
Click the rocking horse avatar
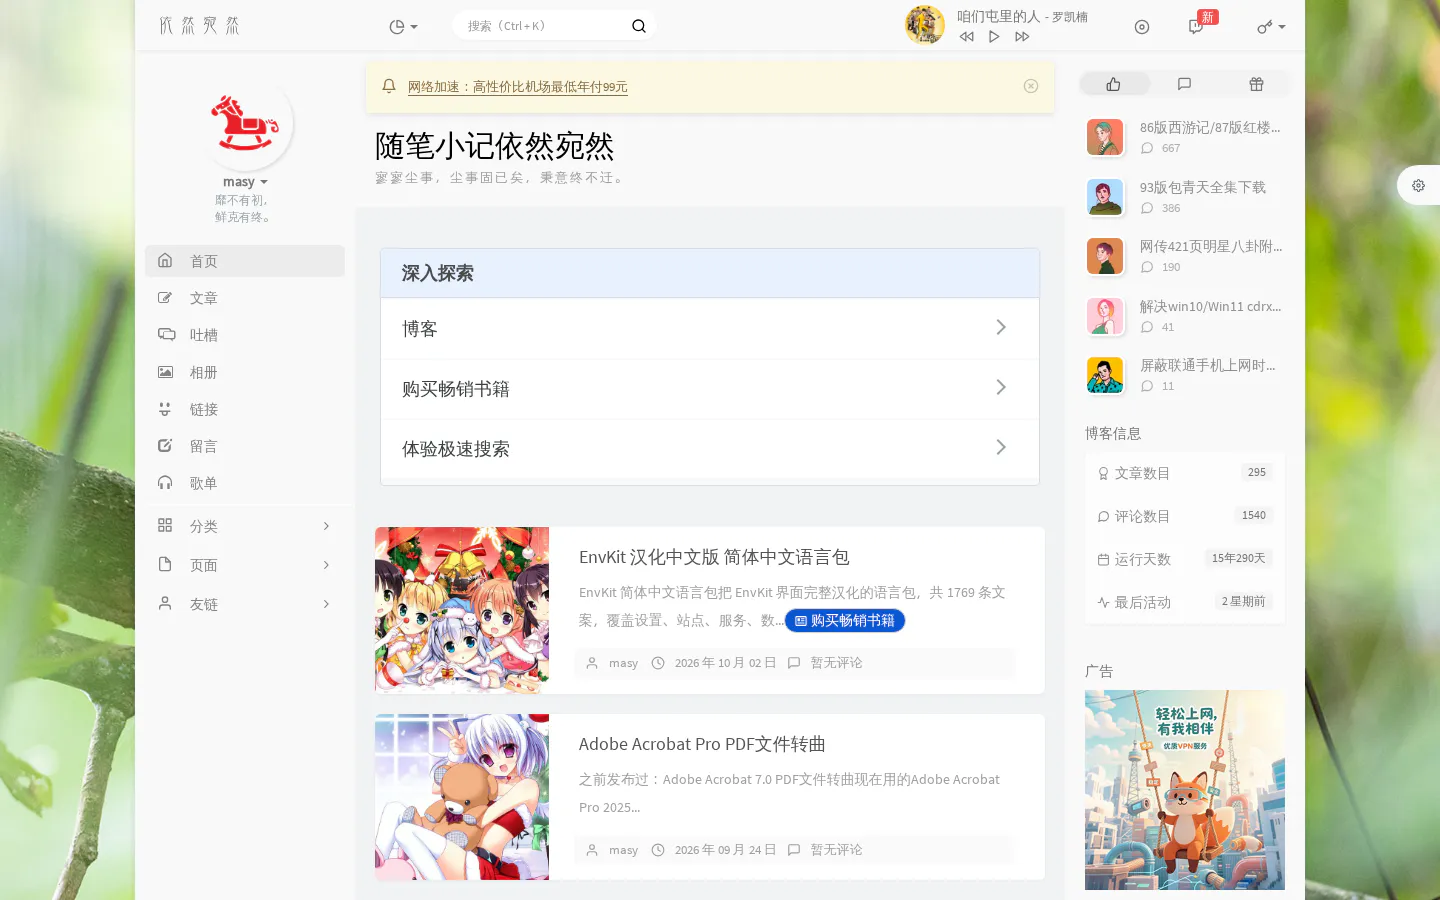coord(245,124)
